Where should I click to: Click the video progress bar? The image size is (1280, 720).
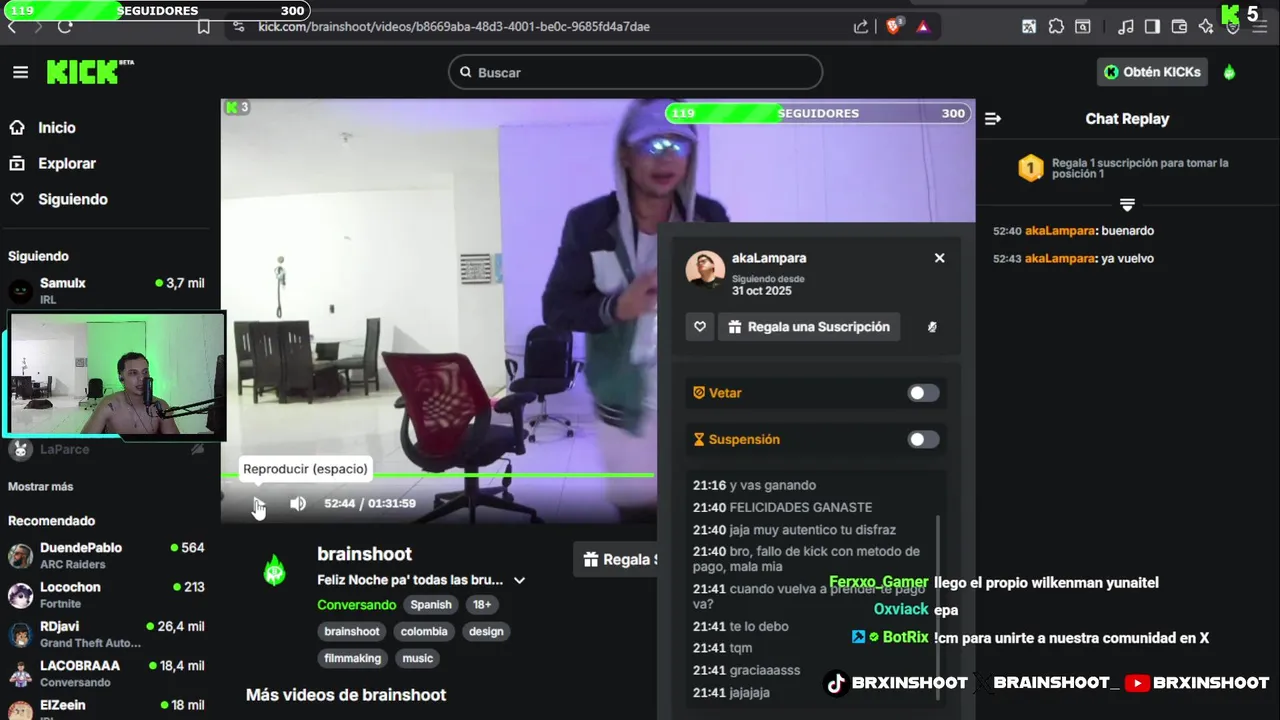click(438, 475)
